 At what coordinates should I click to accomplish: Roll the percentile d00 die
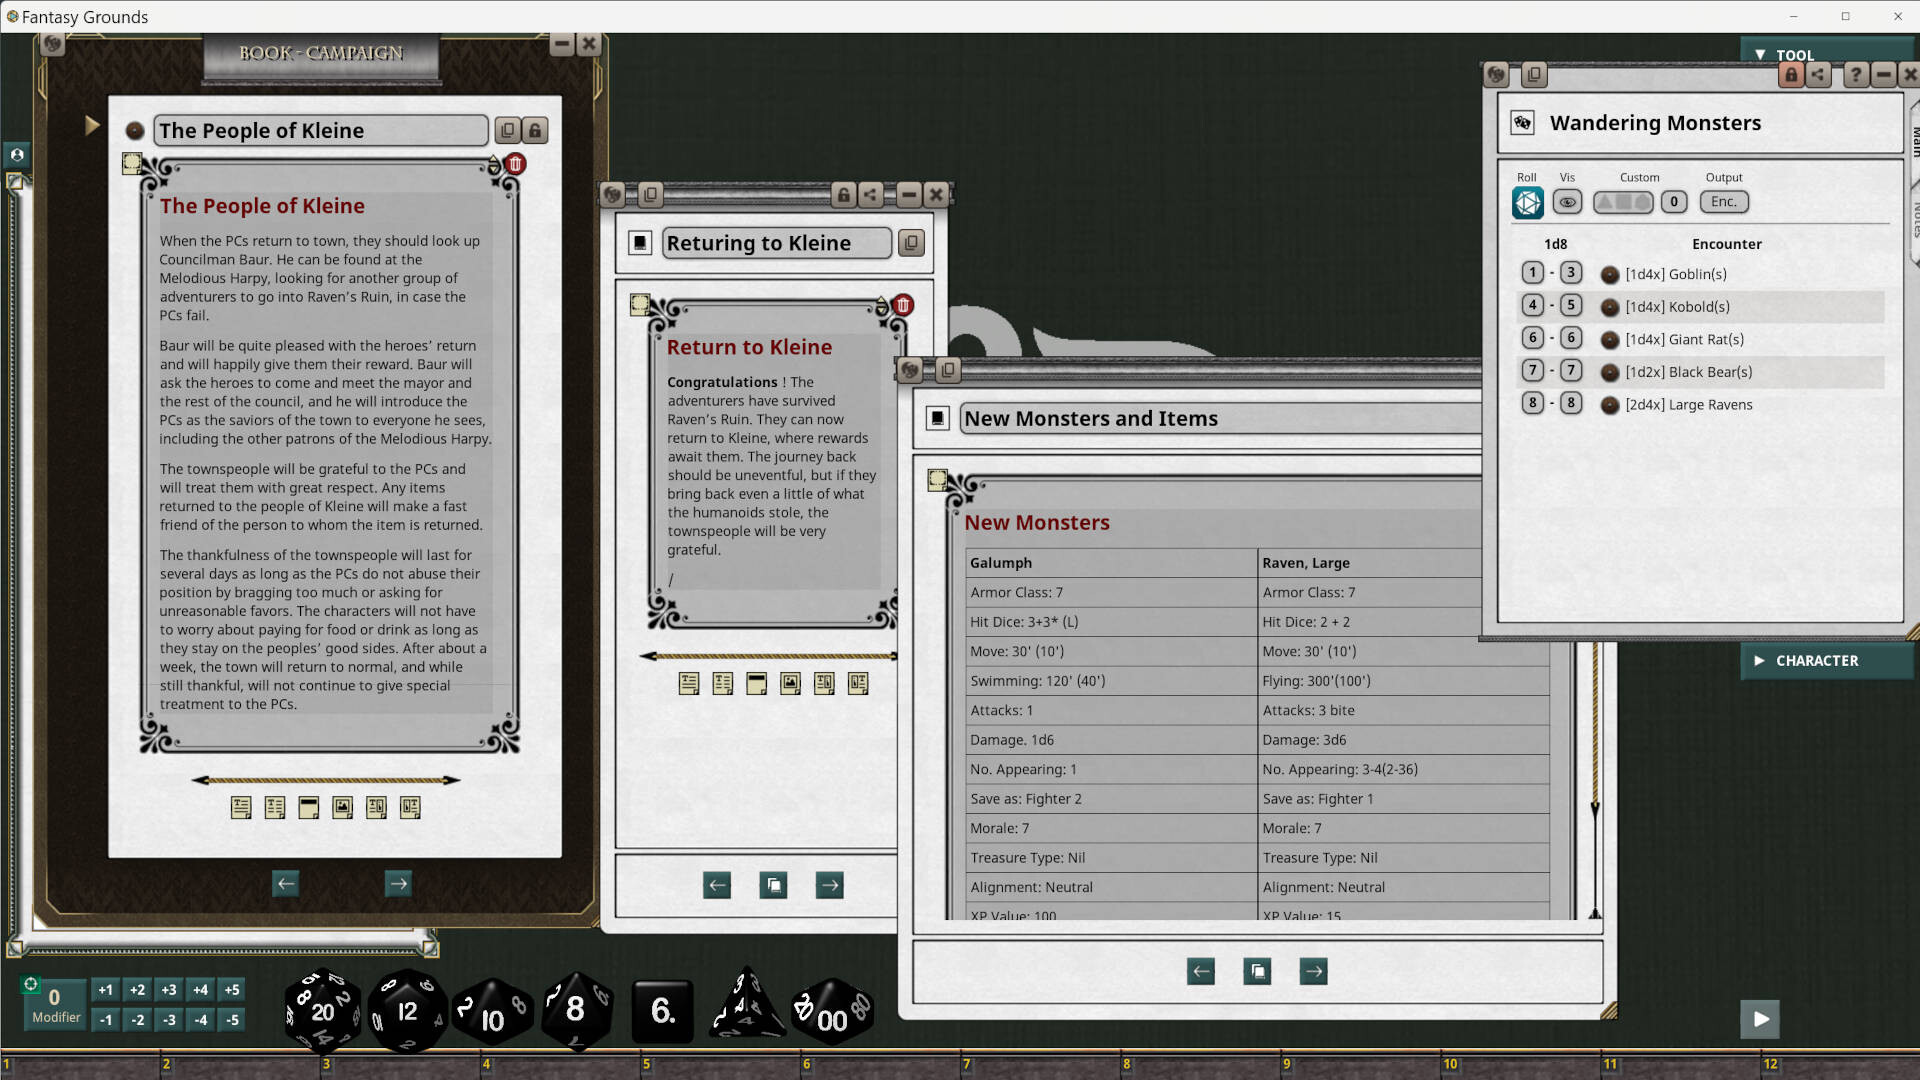(833, 1012)
